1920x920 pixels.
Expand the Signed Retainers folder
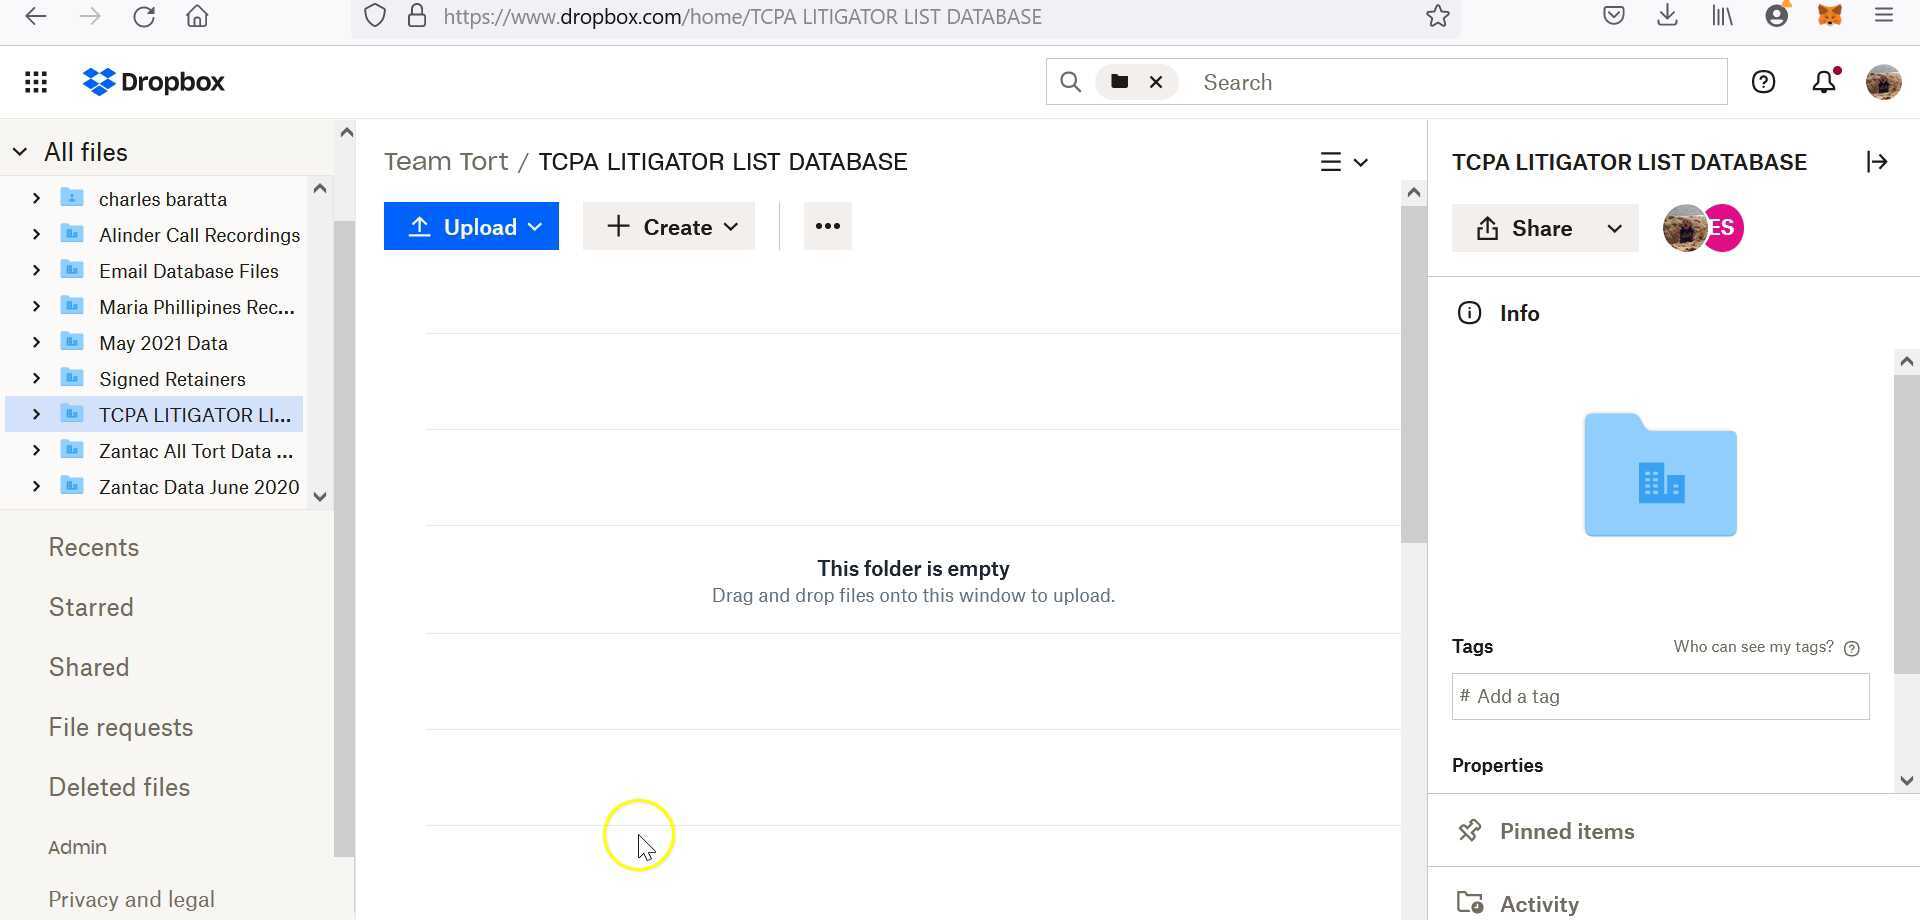click(36, 379)
